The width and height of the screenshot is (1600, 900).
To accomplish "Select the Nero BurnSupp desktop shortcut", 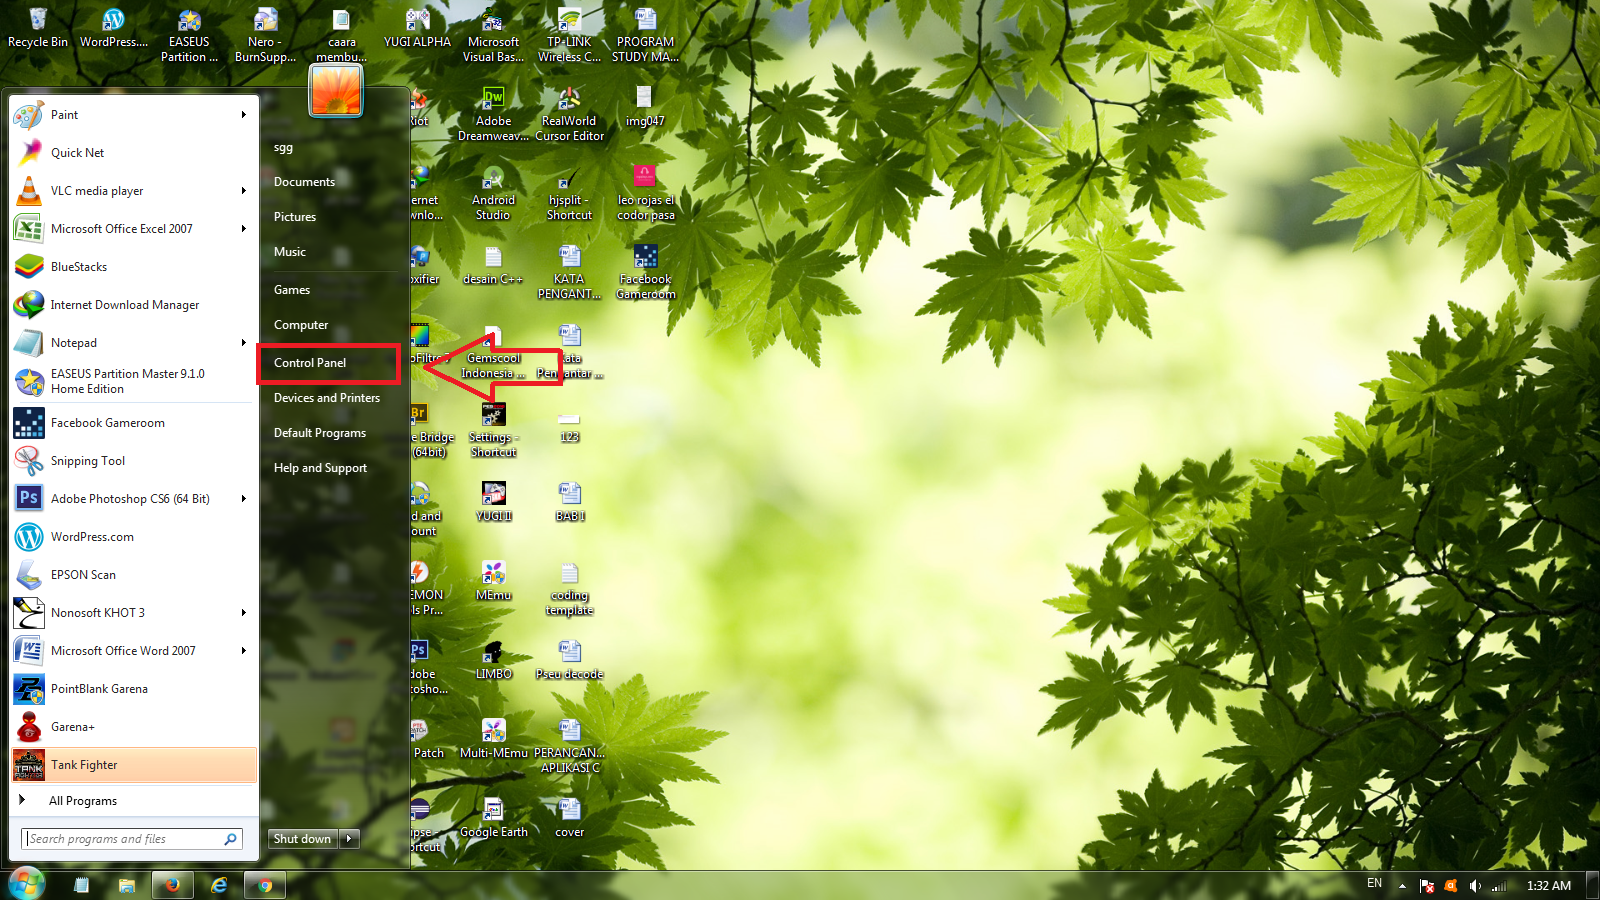I will point(265,35).
